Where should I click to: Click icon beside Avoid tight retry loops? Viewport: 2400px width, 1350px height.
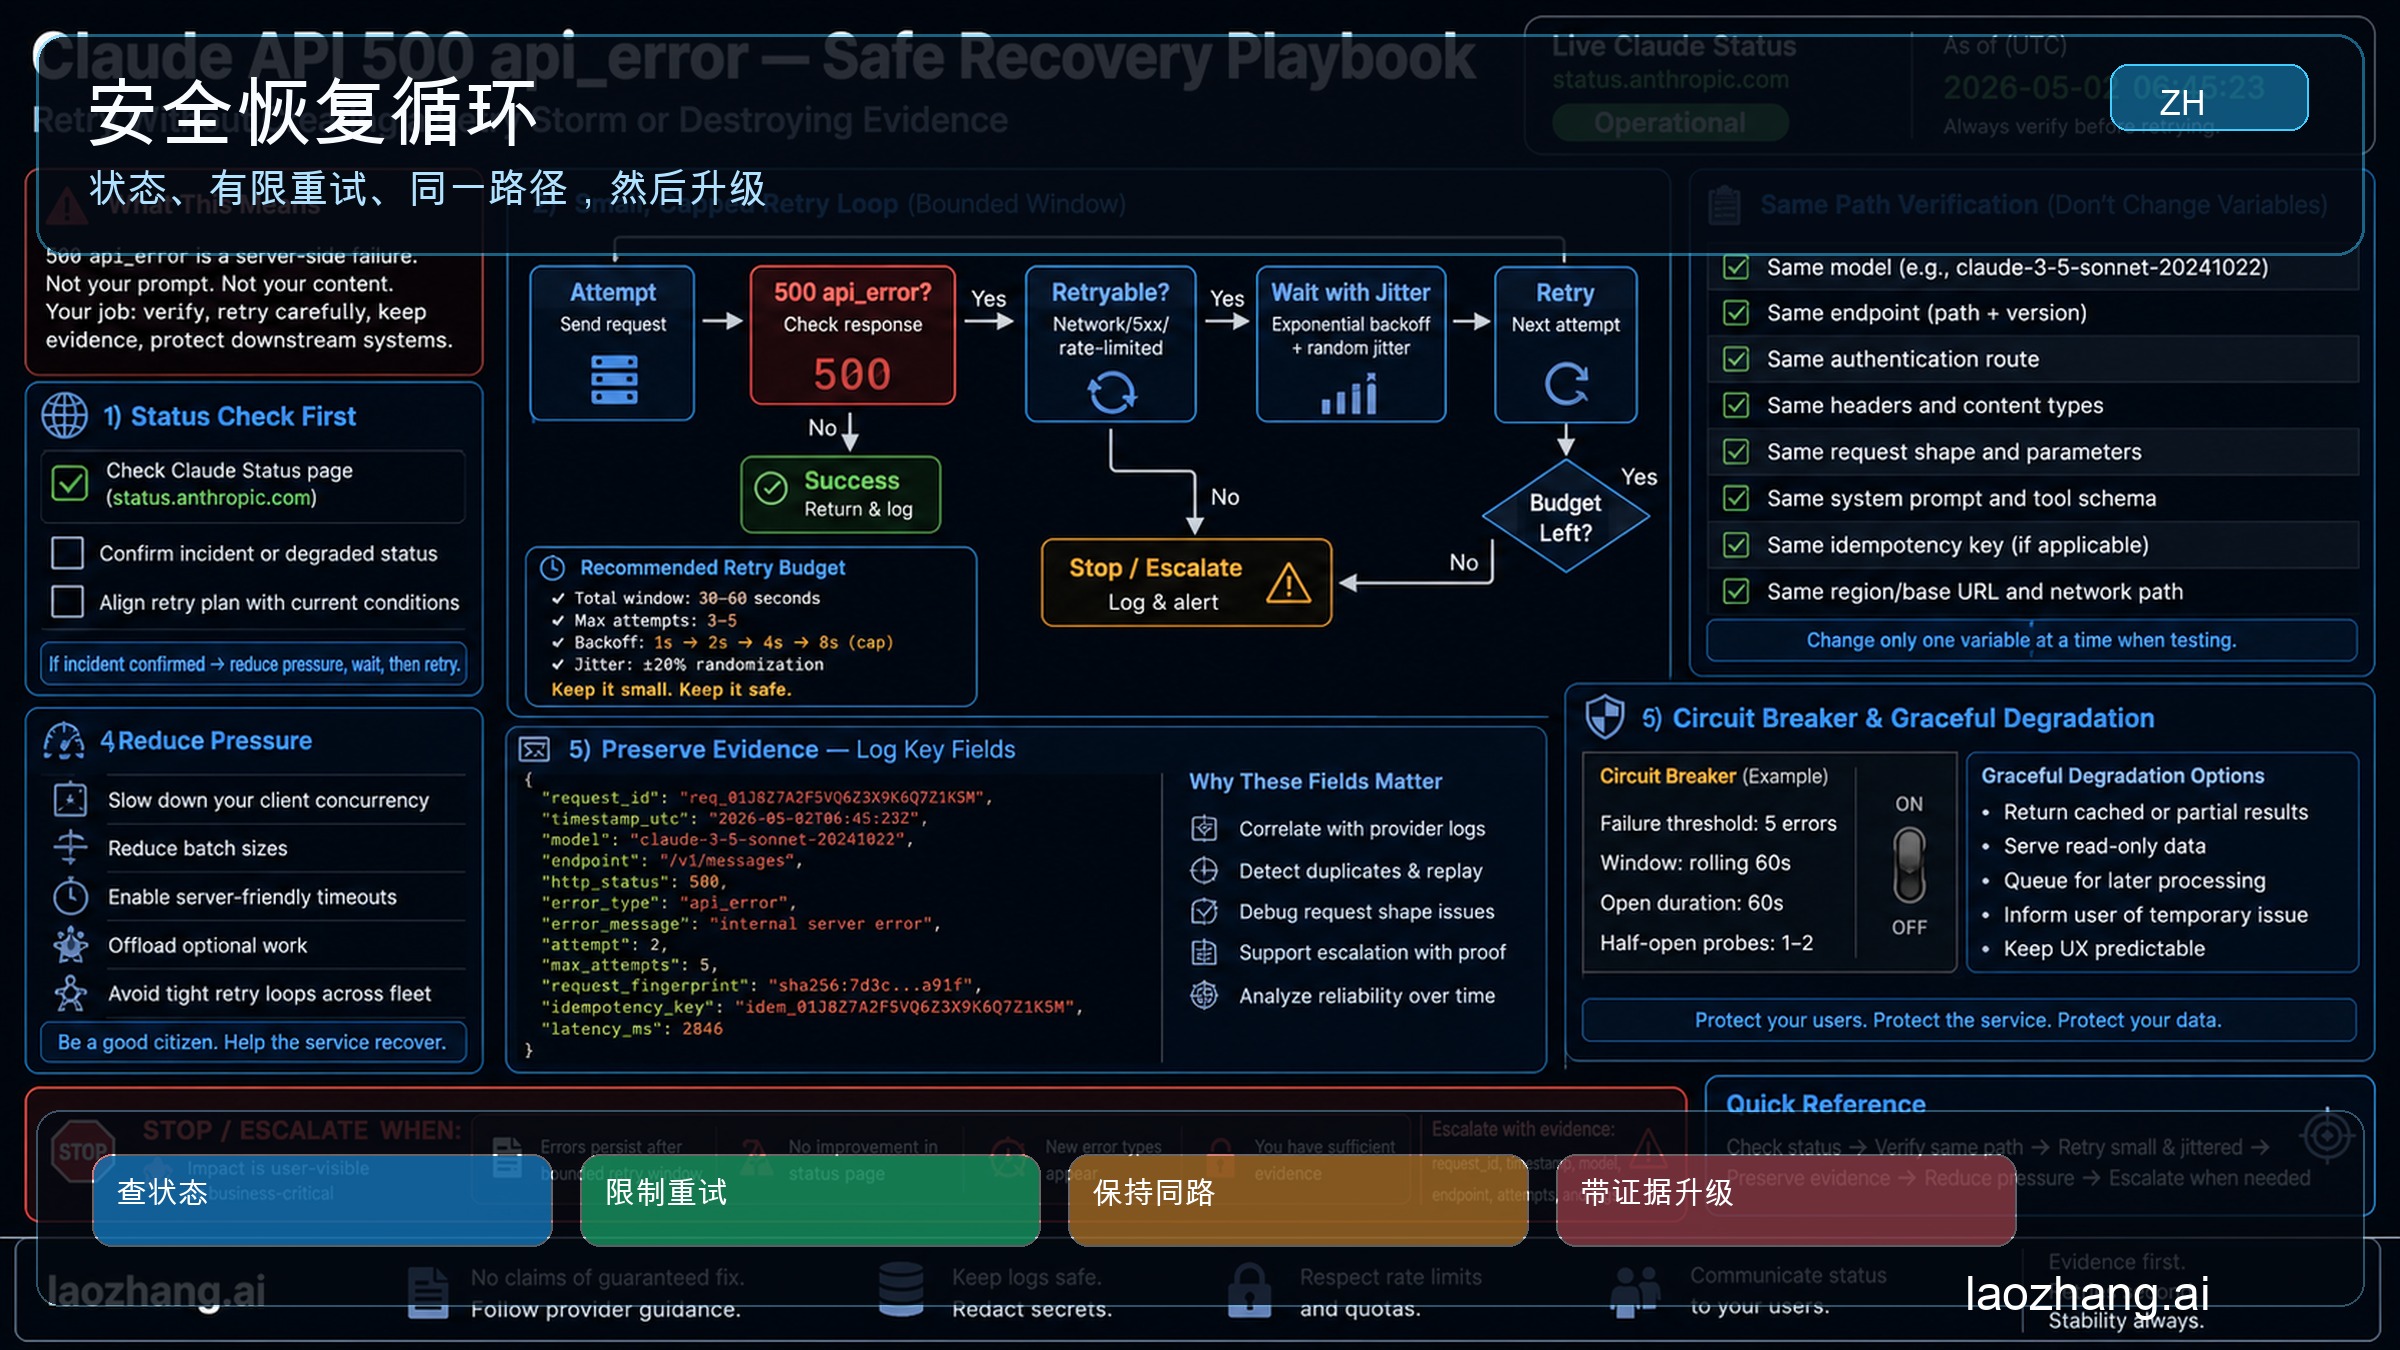point(70,993)
